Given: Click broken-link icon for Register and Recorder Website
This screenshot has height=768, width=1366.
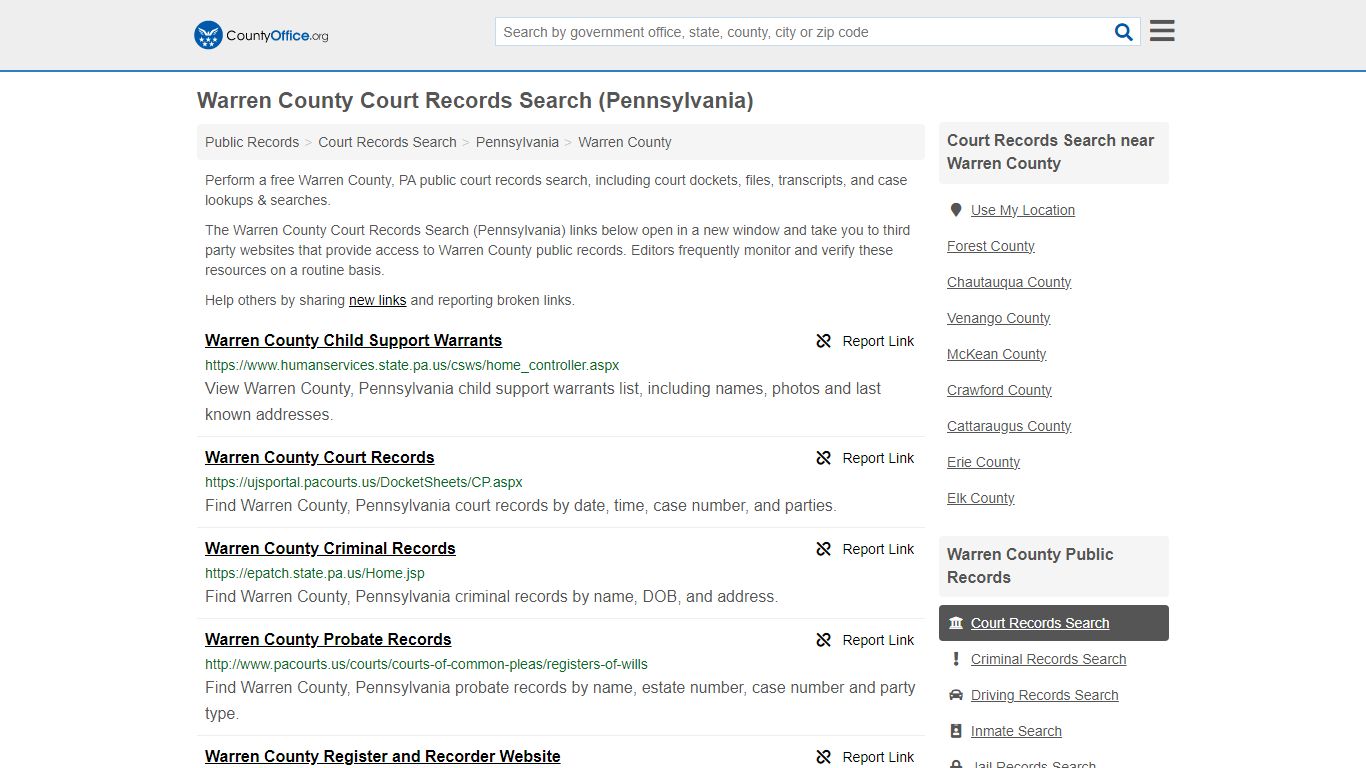Looking at the screenshot, I should (824, 757).
